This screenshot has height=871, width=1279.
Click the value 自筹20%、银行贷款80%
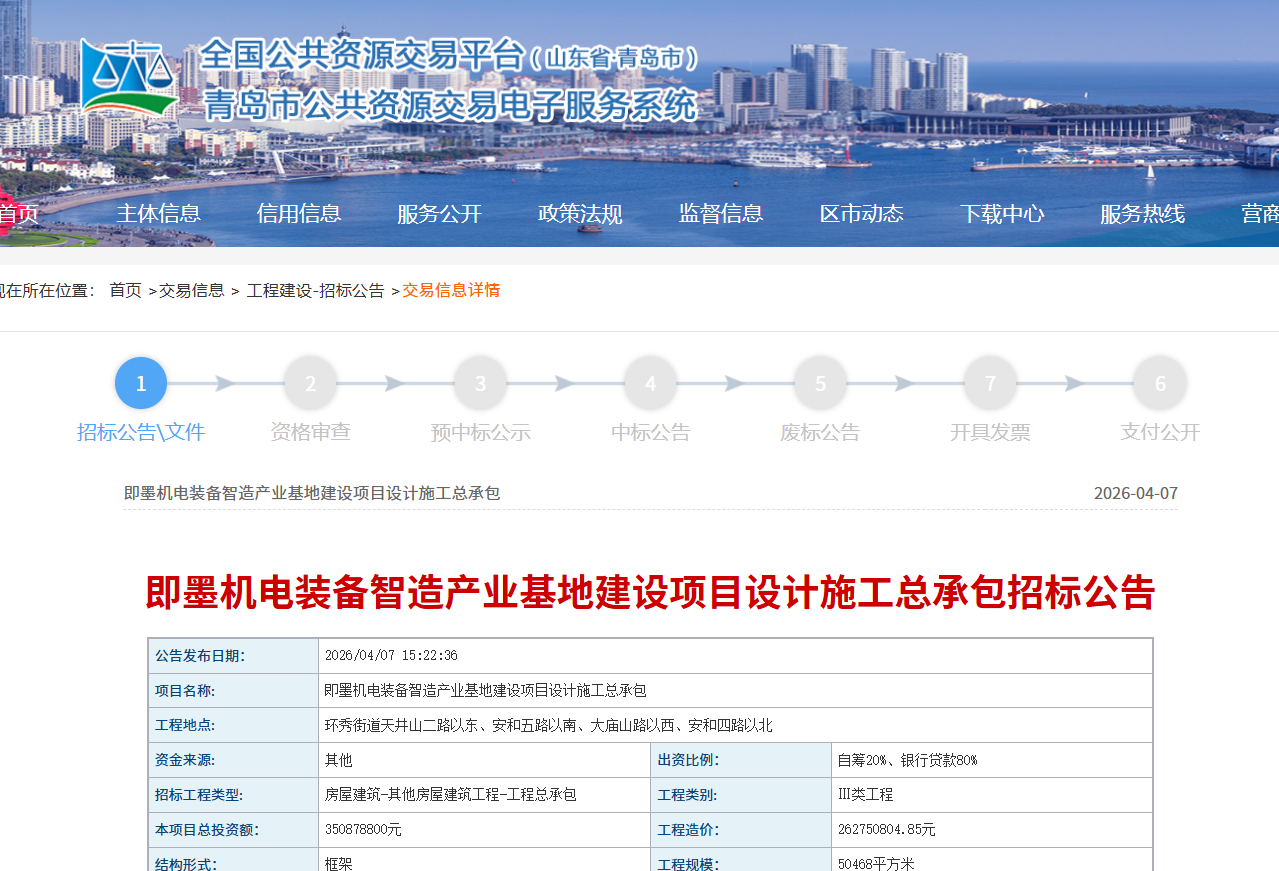click(x=907, y=760)
